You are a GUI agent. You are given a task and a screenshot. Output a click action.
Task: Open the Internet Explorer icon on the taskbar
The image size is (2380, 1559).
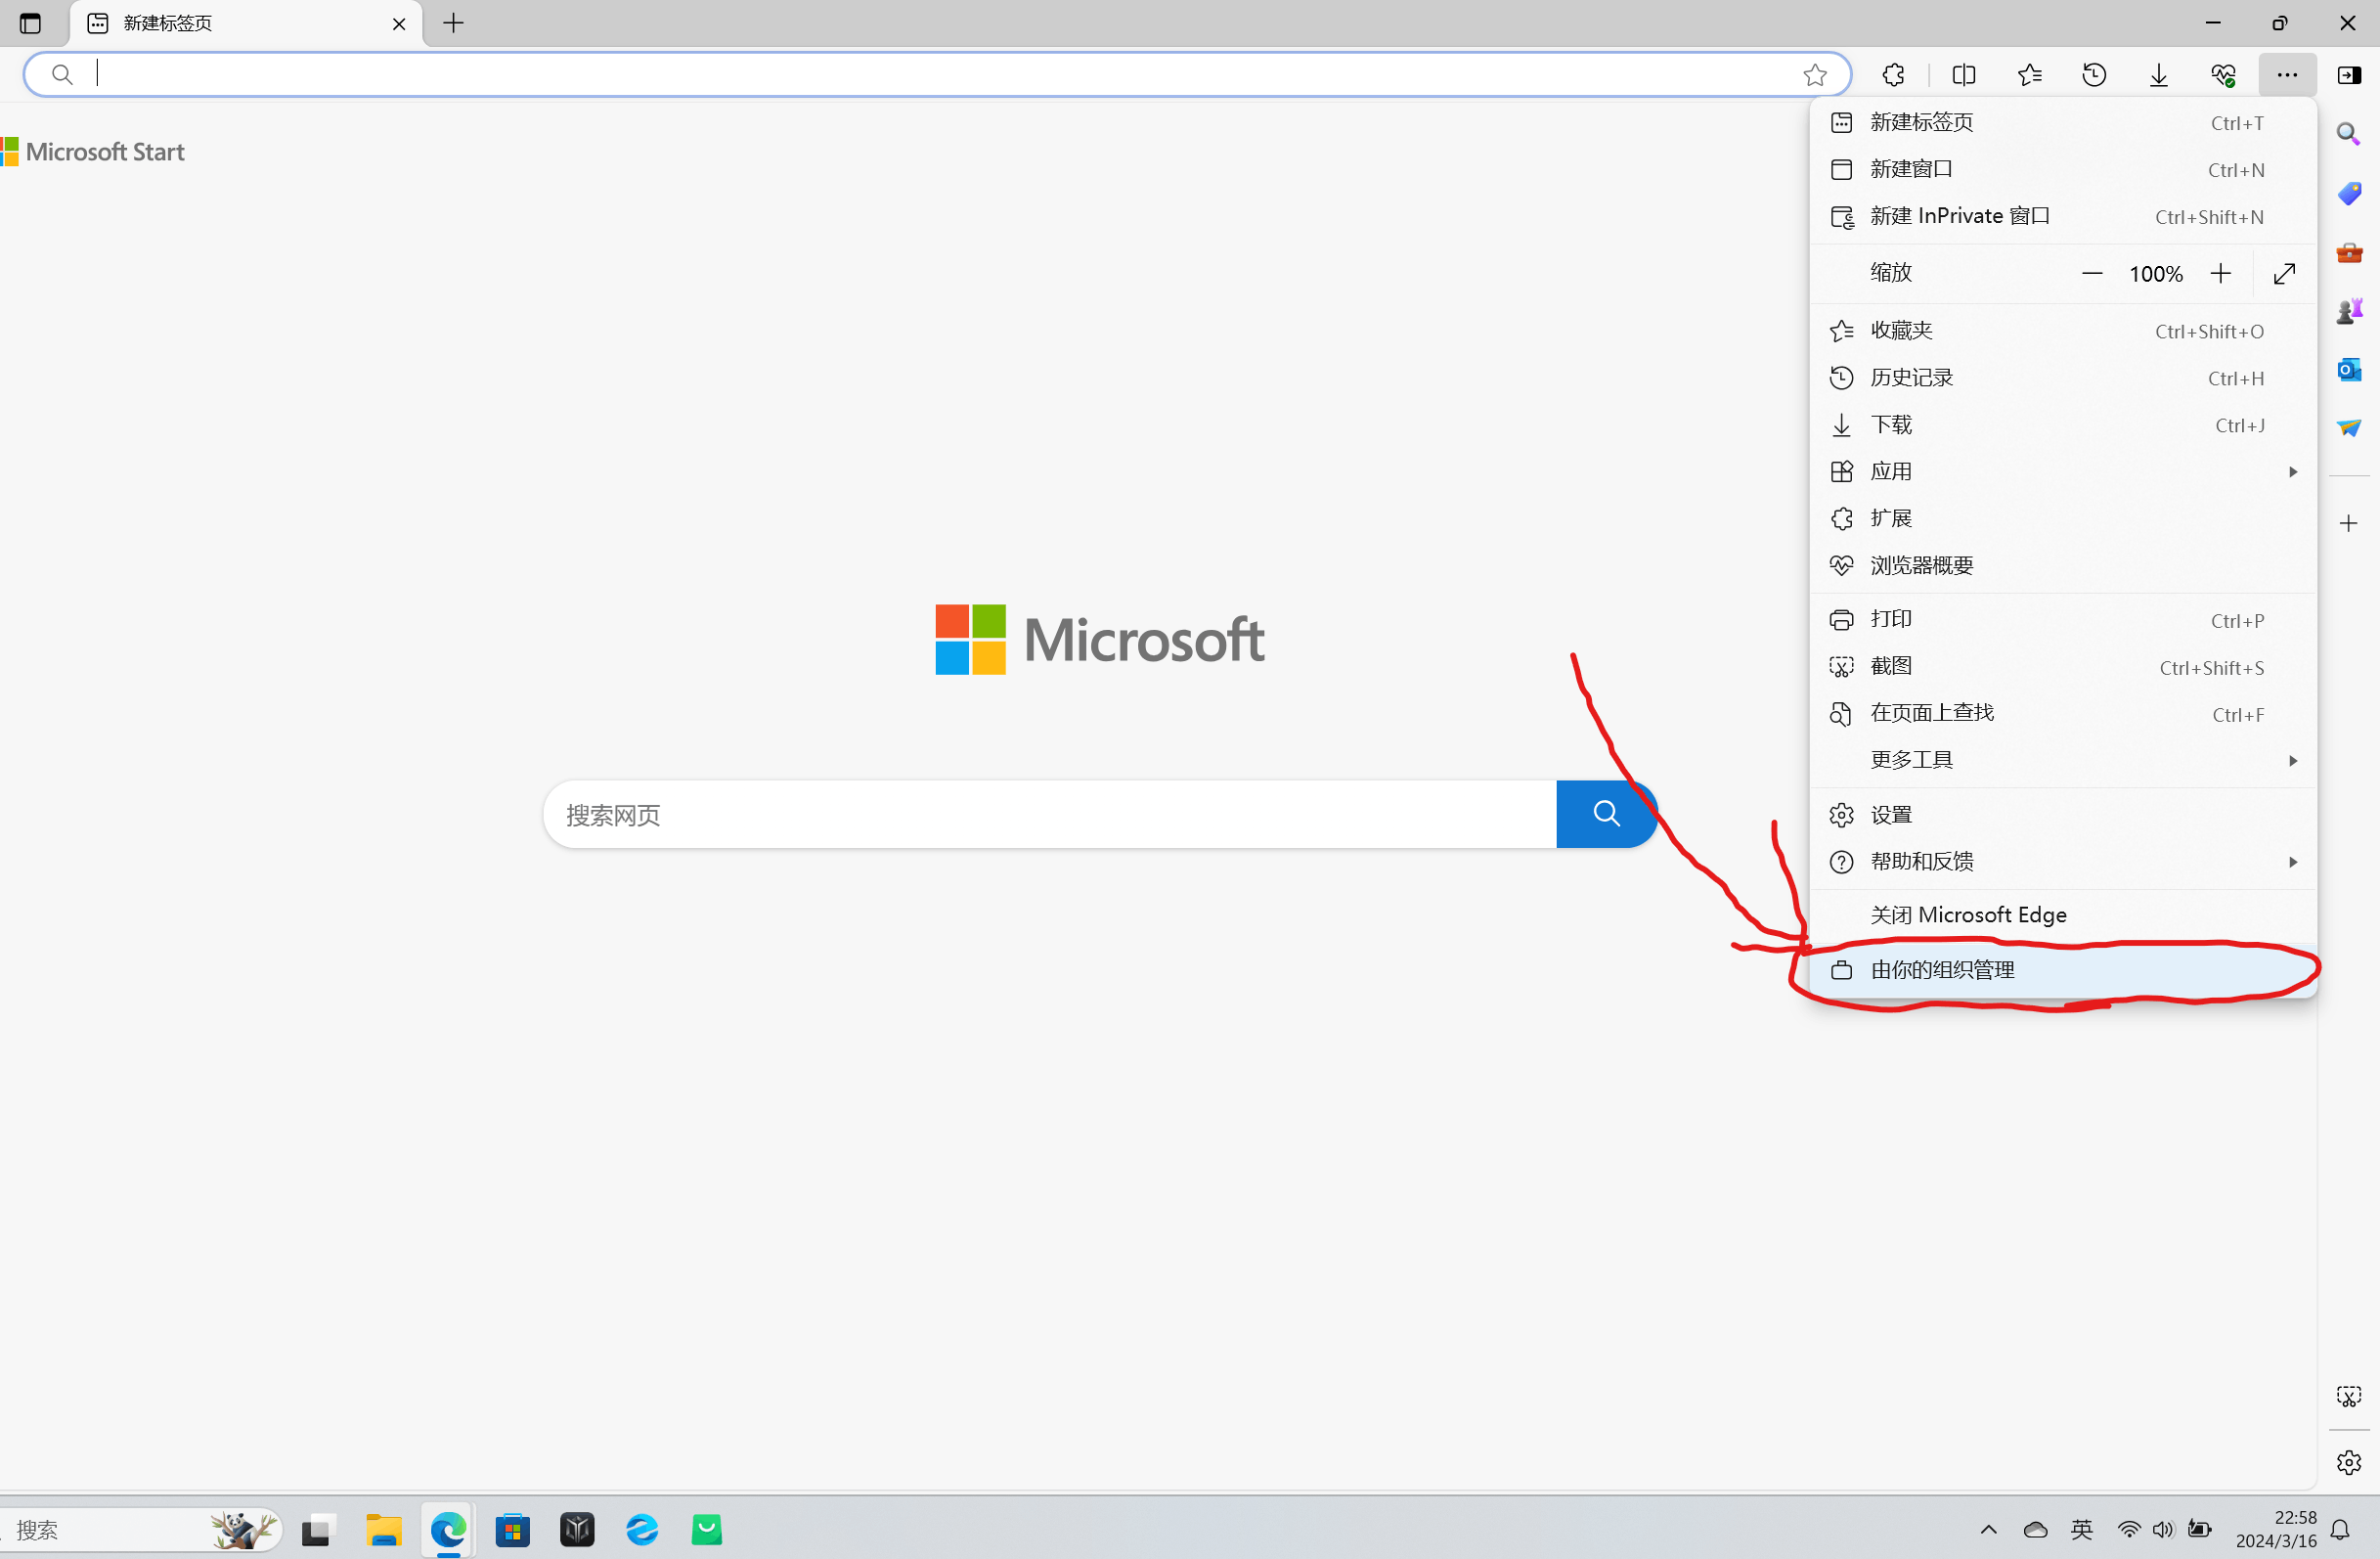click(642, 1529)
